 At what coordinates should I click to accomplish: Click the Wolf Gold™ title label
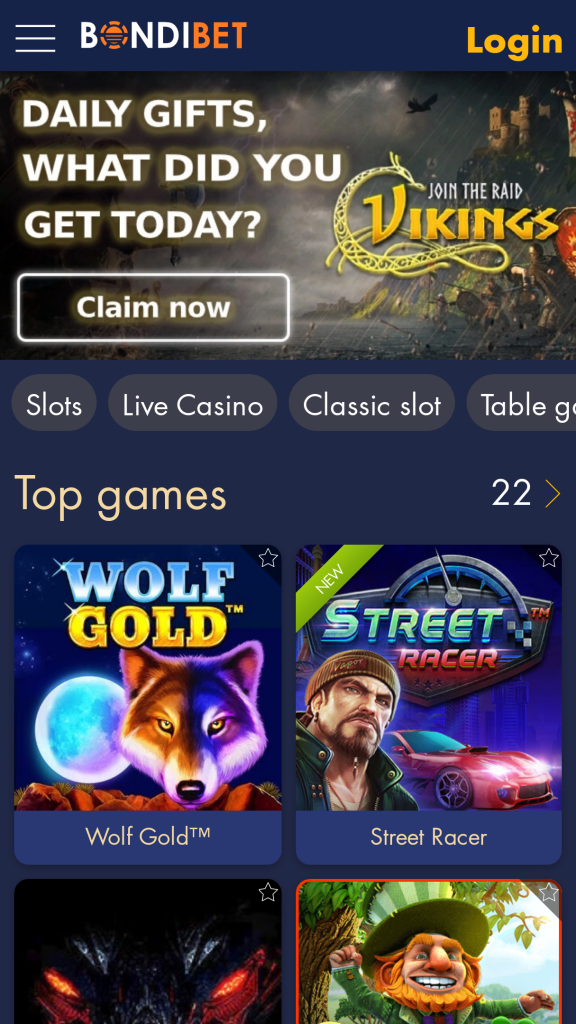coord(148,837)
